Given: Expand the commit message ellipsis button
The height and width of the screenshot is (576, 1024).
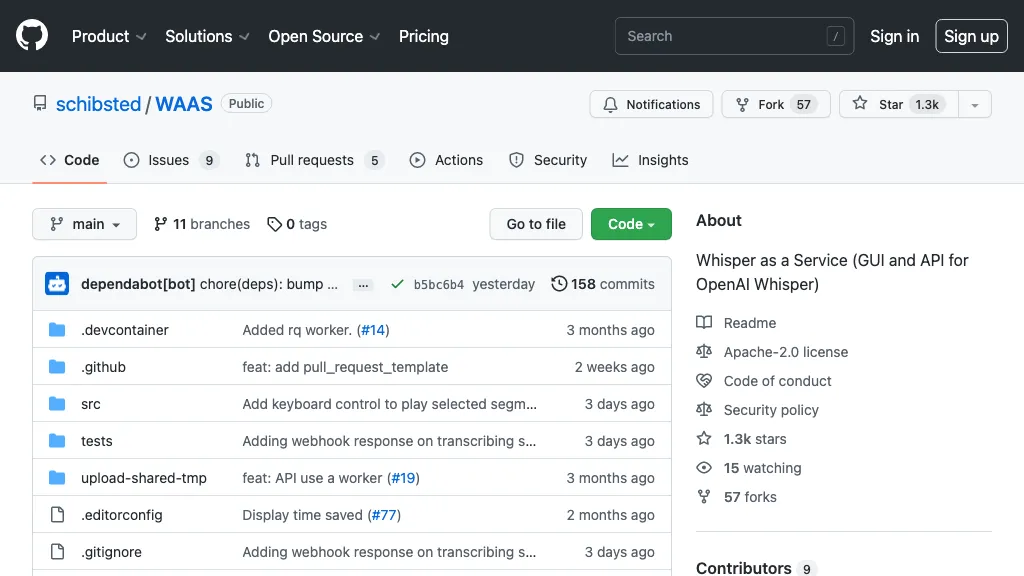Looking at the screenshot, I should (364, 285).
